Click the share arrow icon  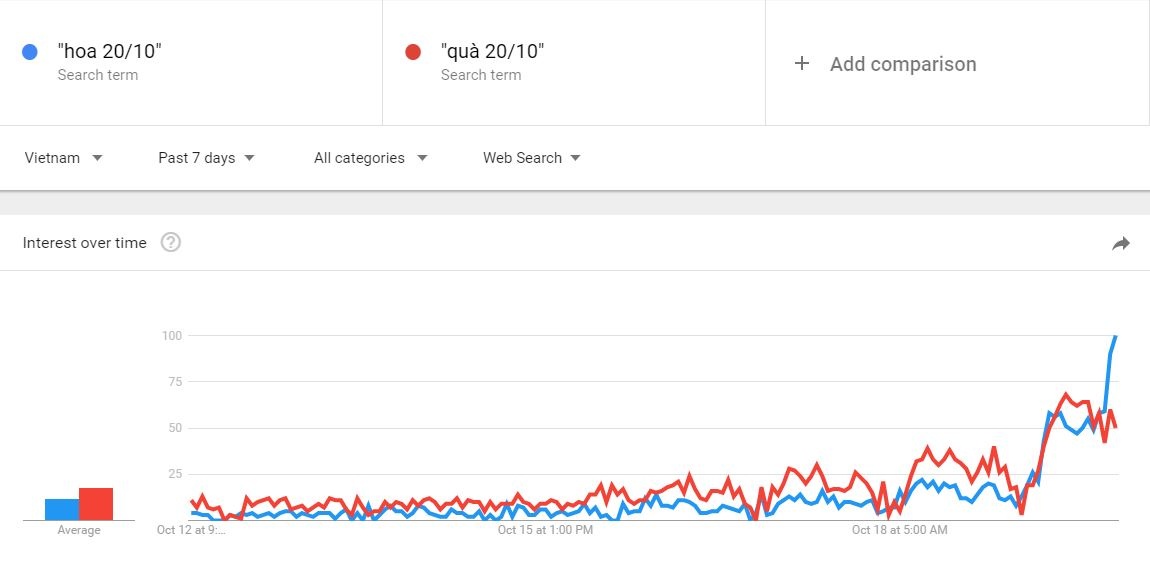[x=1121, y=243]
